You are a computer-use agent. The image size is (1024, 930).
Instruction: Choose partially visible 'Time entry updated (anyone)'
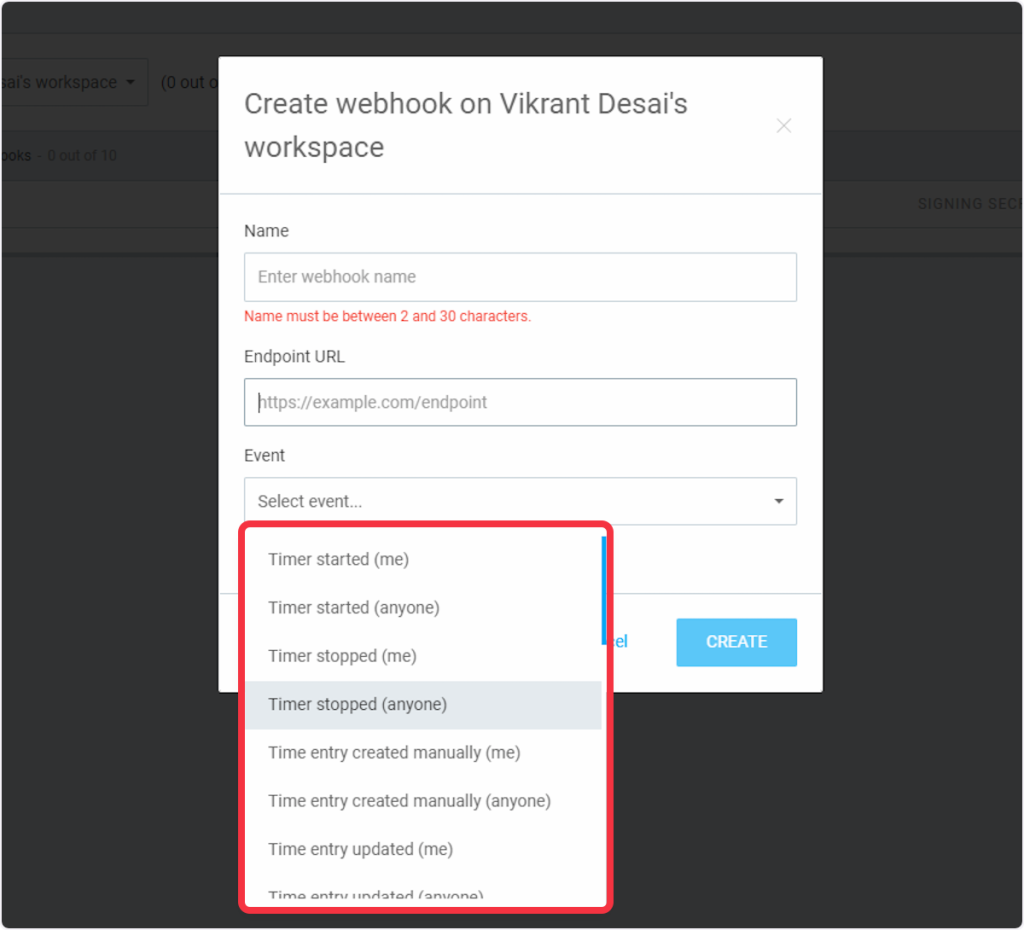tap(375, 895)
